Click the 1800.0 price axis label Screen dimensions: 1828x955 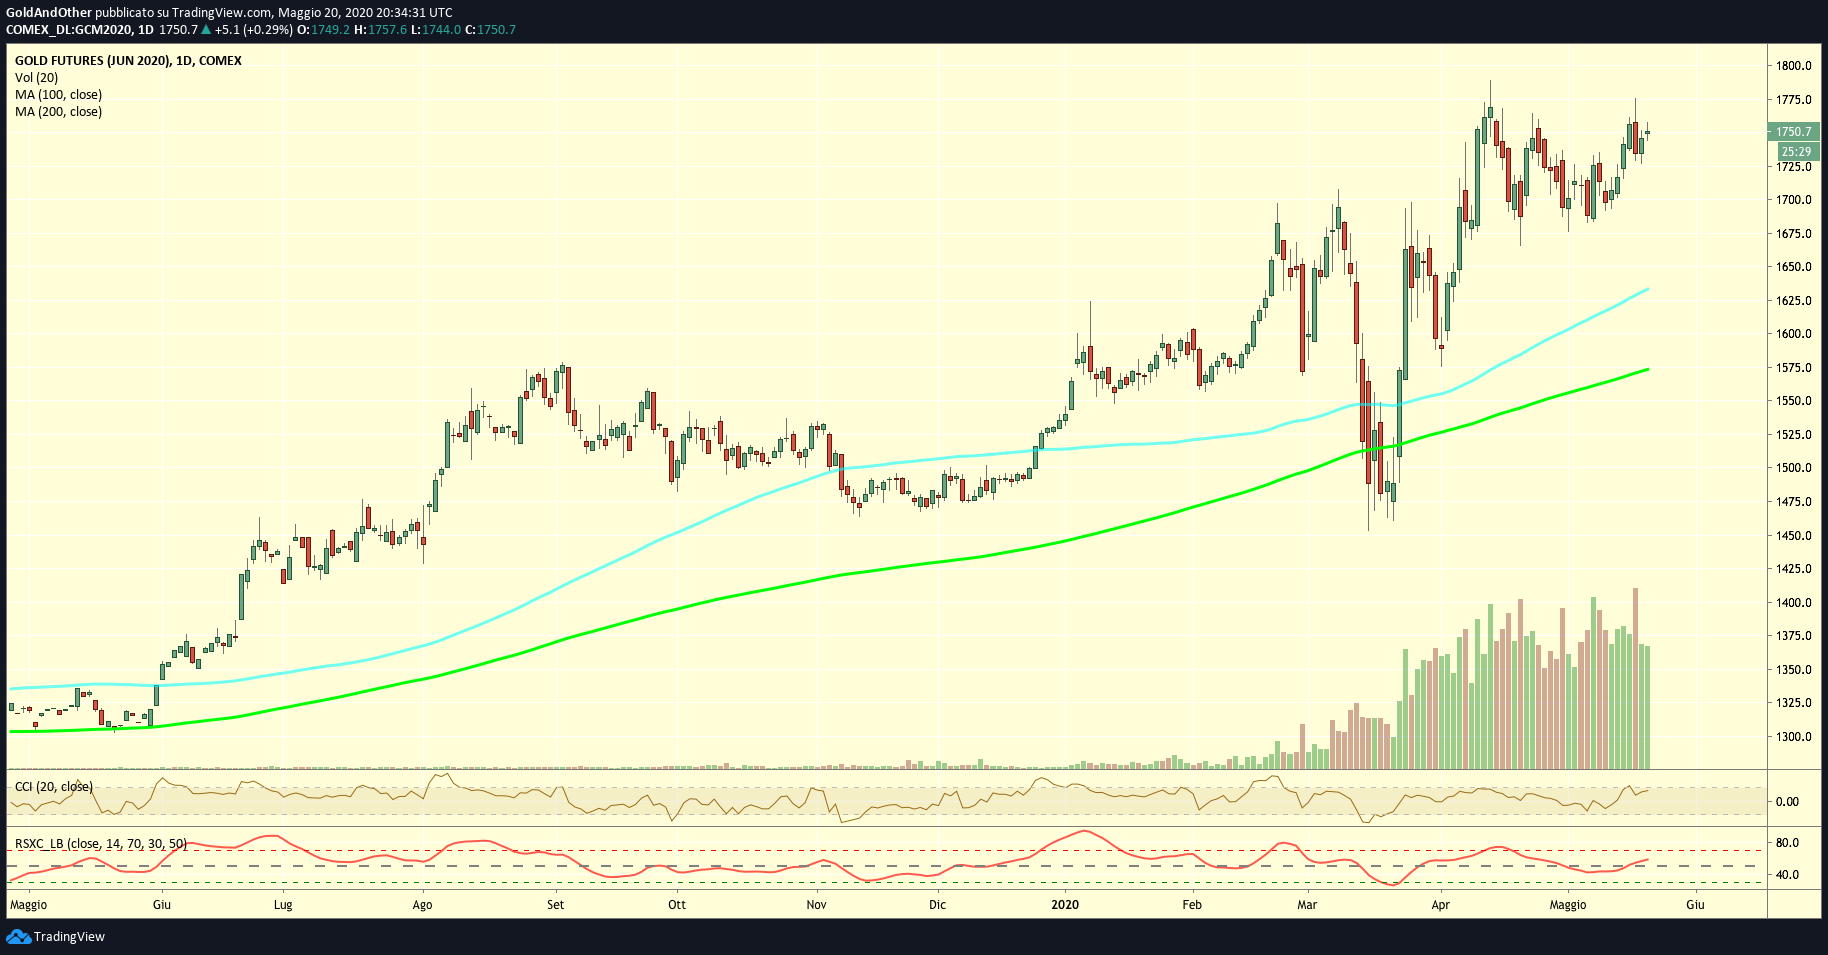[1794, 66]
